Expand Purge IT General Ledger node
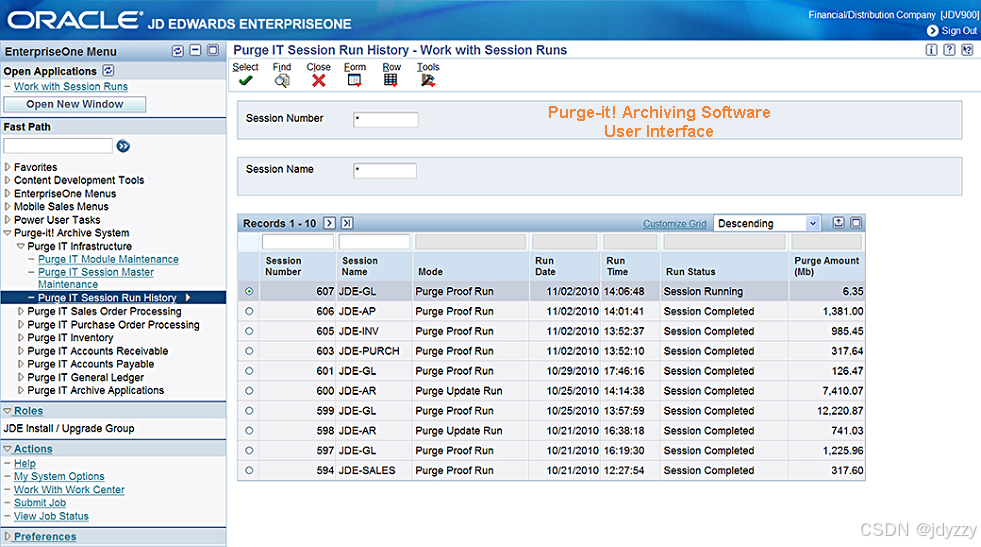Viewport: 981px width, 547px height. point(21,377)
